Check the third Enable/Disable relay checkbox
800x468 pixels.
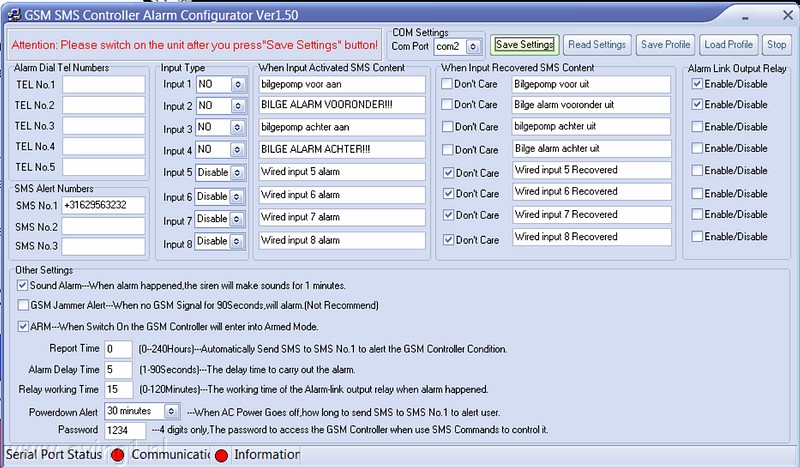click(x=697, y=127)
